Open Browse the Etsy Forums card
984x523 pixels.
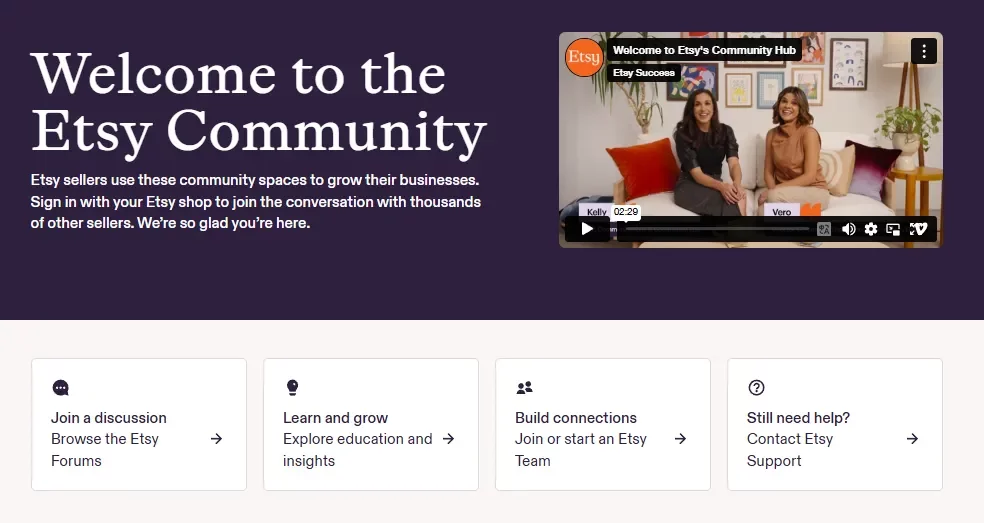[139, 424]
